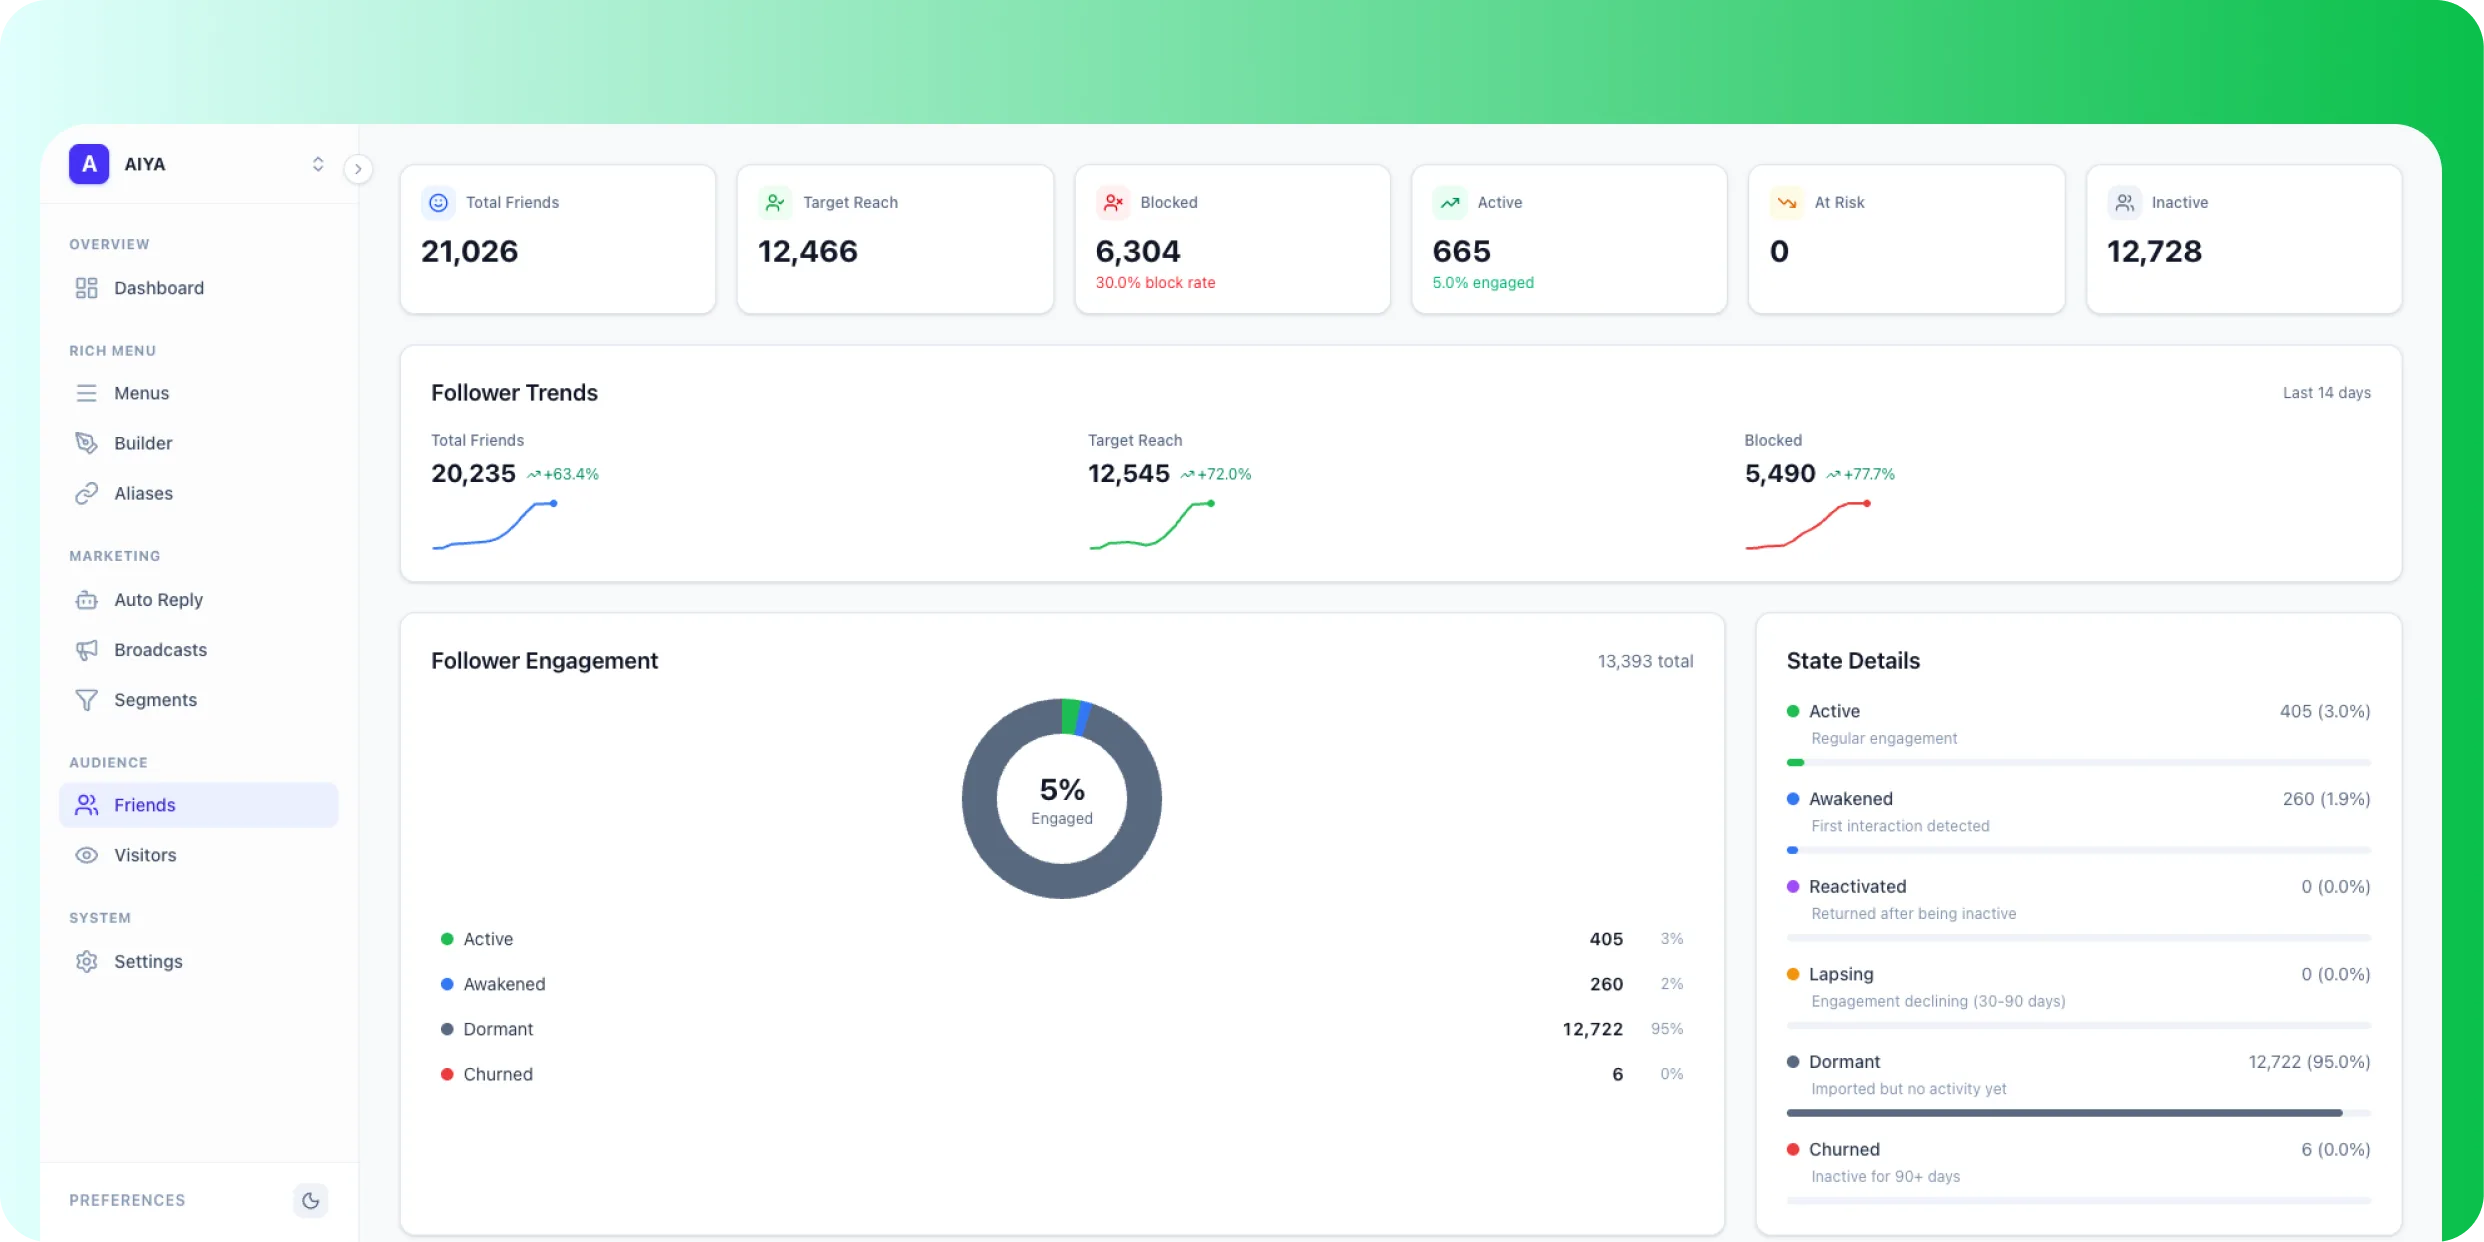Navigate to Friends in the sidebar
The height and width of the screenshot is (1242, 2484).
point(146,805)
